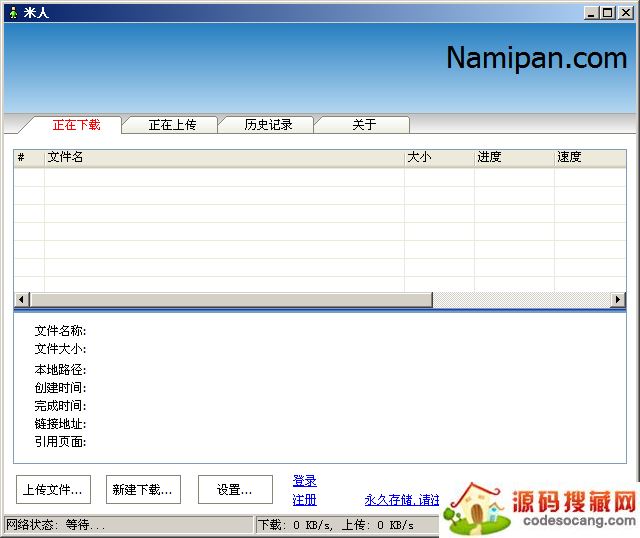Click the 上传文件... button
The height and width of the screenshot is (538, 640).
pos(52,489)
